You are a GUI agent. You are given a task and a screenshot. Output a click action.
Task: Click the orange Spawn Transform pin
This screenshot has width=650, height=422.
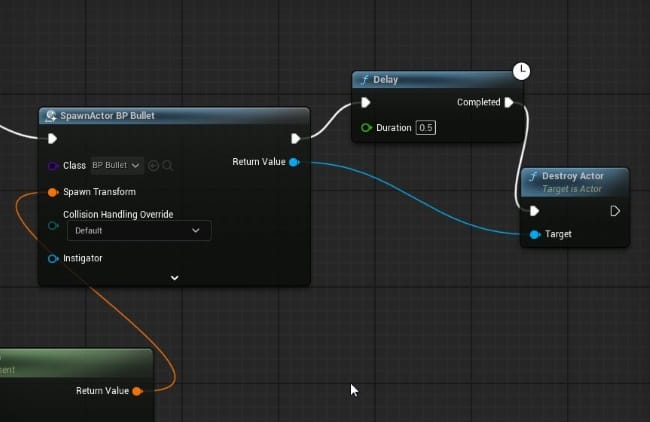[x=53, y=192]
